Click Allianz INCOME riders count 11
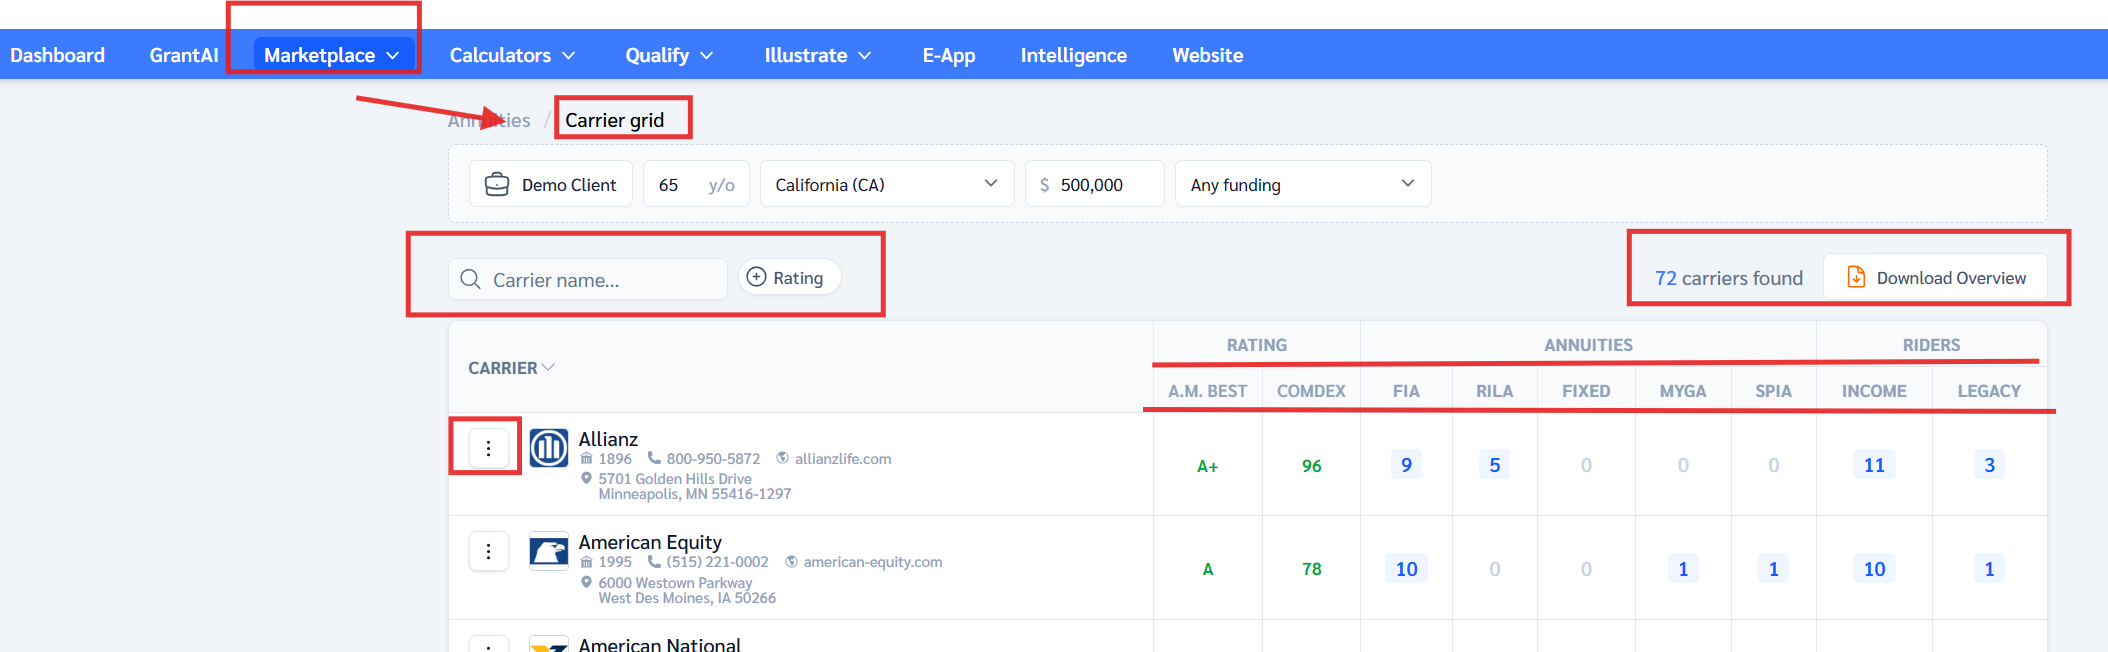Screen dimensions: 2108x652 click(1874, 464)
